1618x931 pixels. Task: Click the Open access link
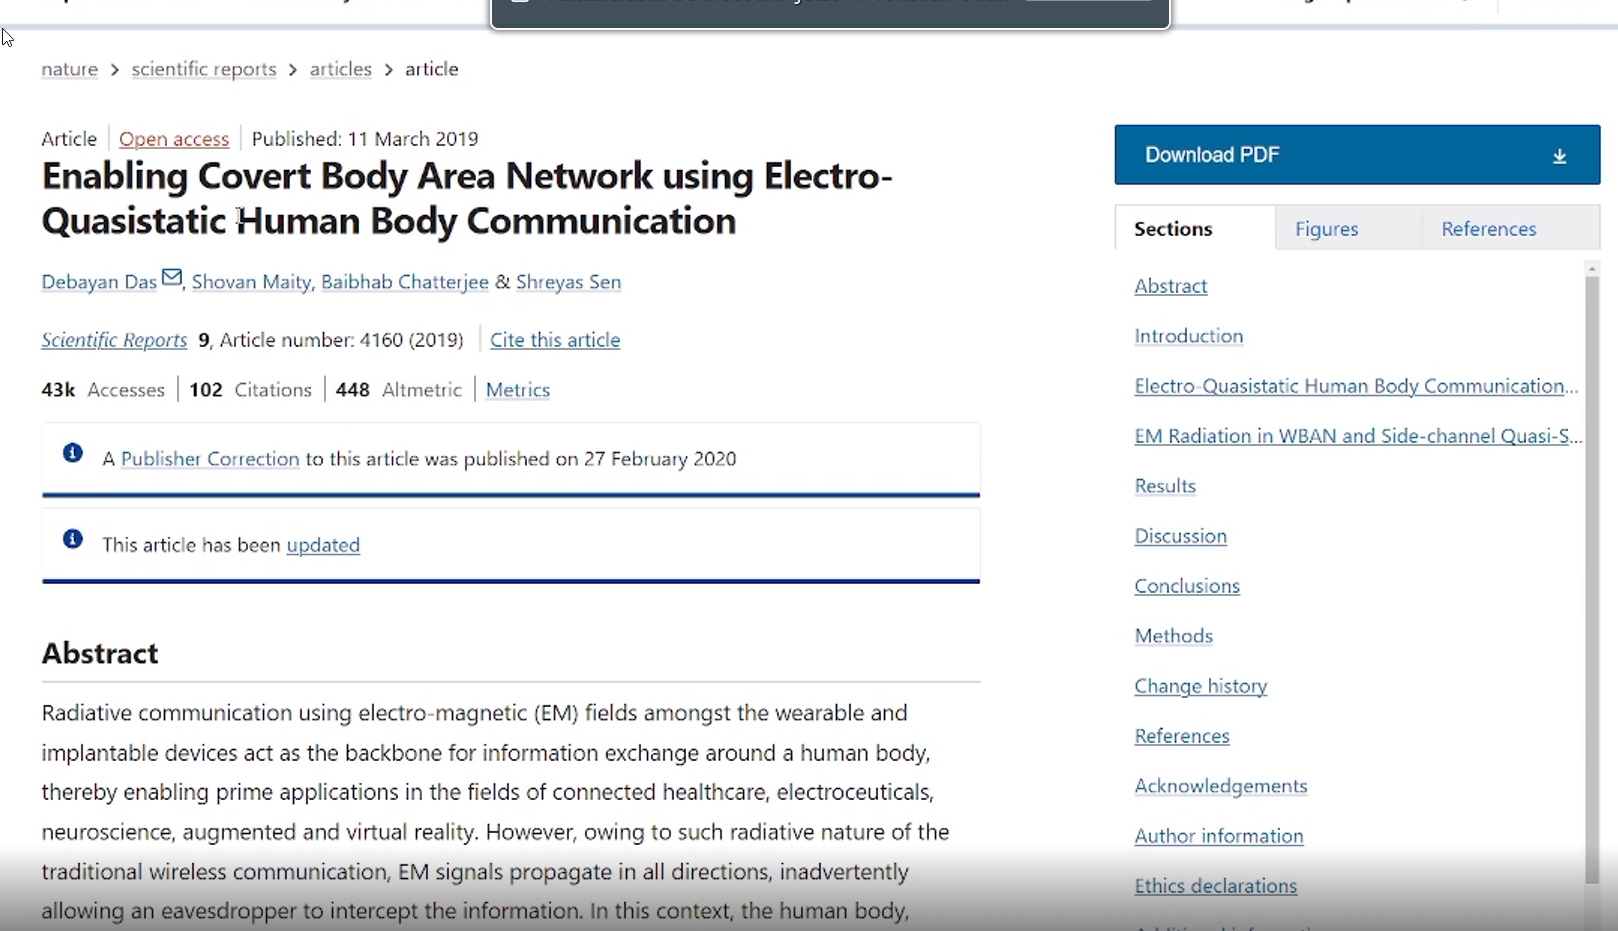174,139
